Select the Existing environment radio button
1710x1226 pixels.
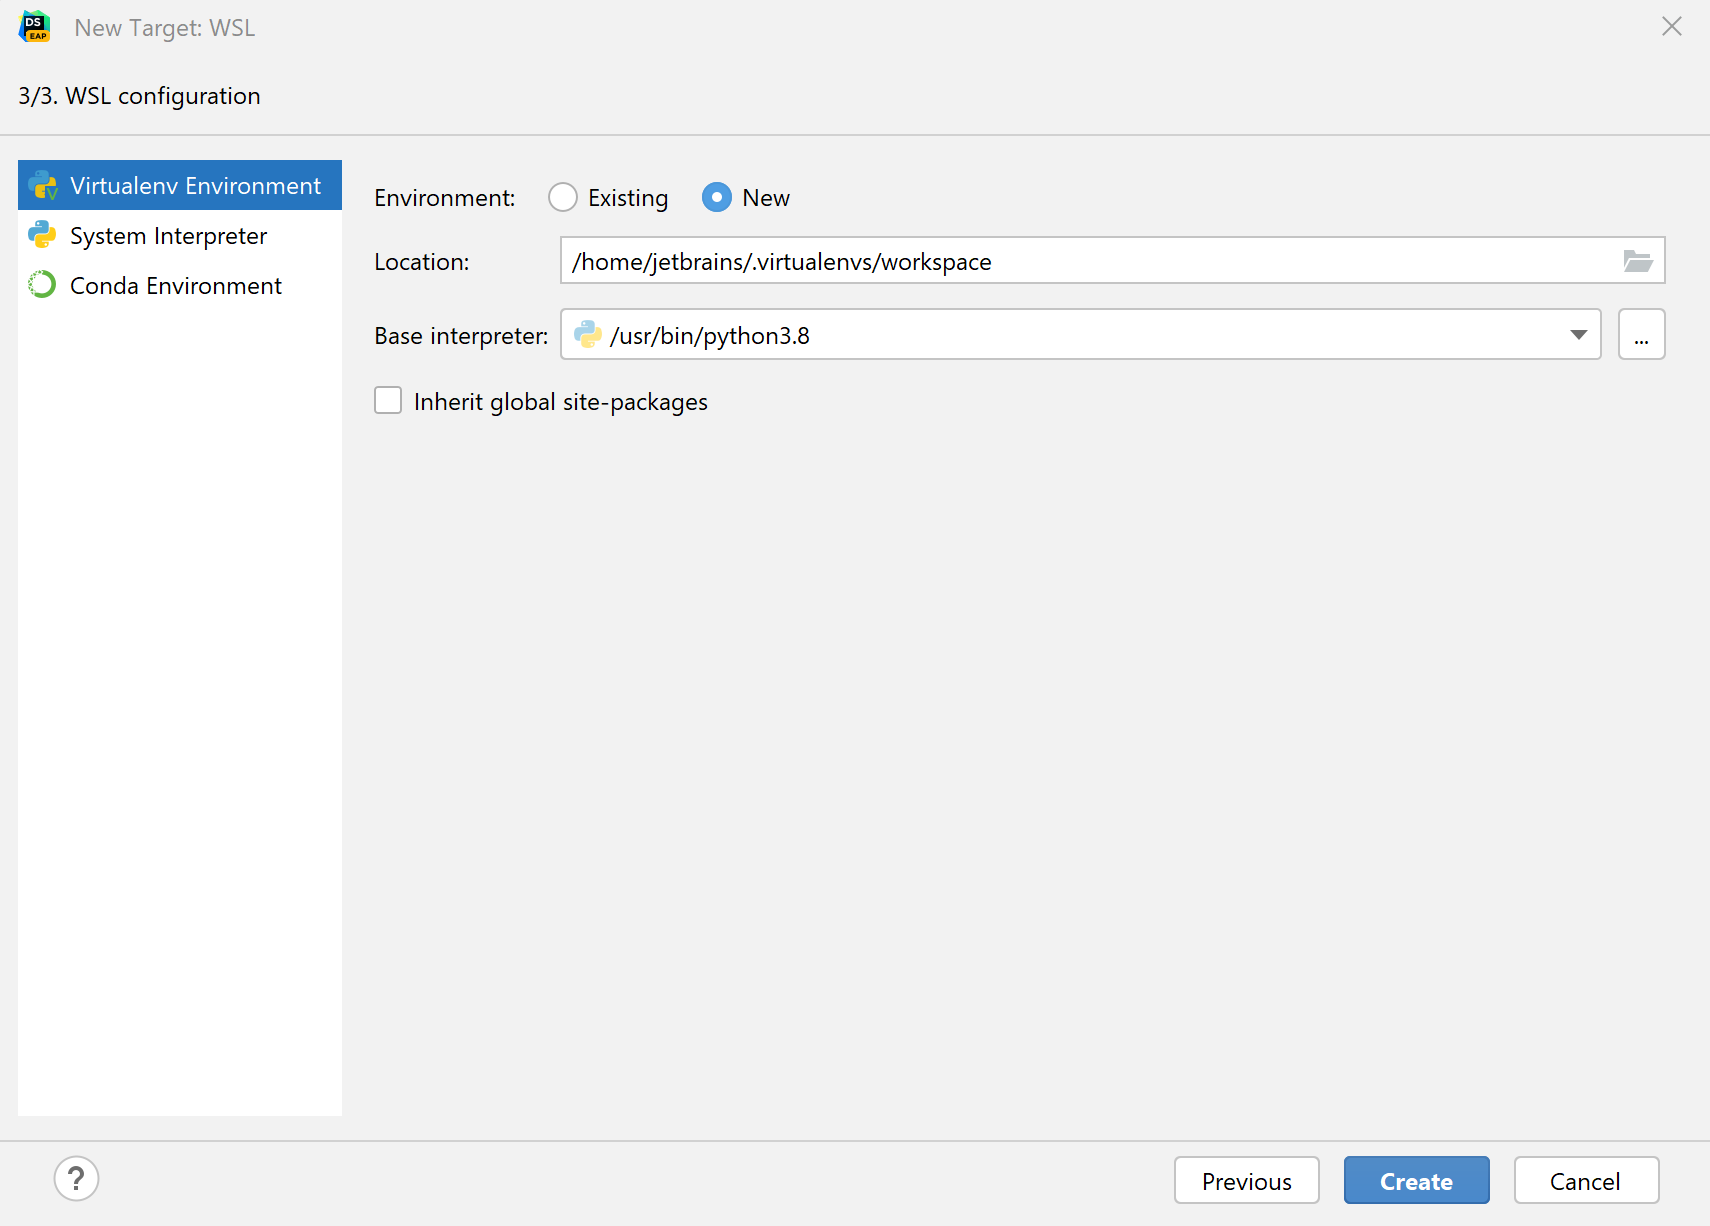coord(563,197)
